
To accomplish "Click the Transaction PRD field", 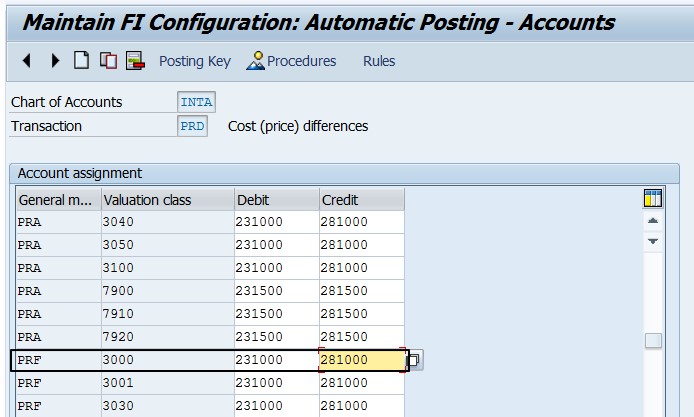I will (192, 126).
